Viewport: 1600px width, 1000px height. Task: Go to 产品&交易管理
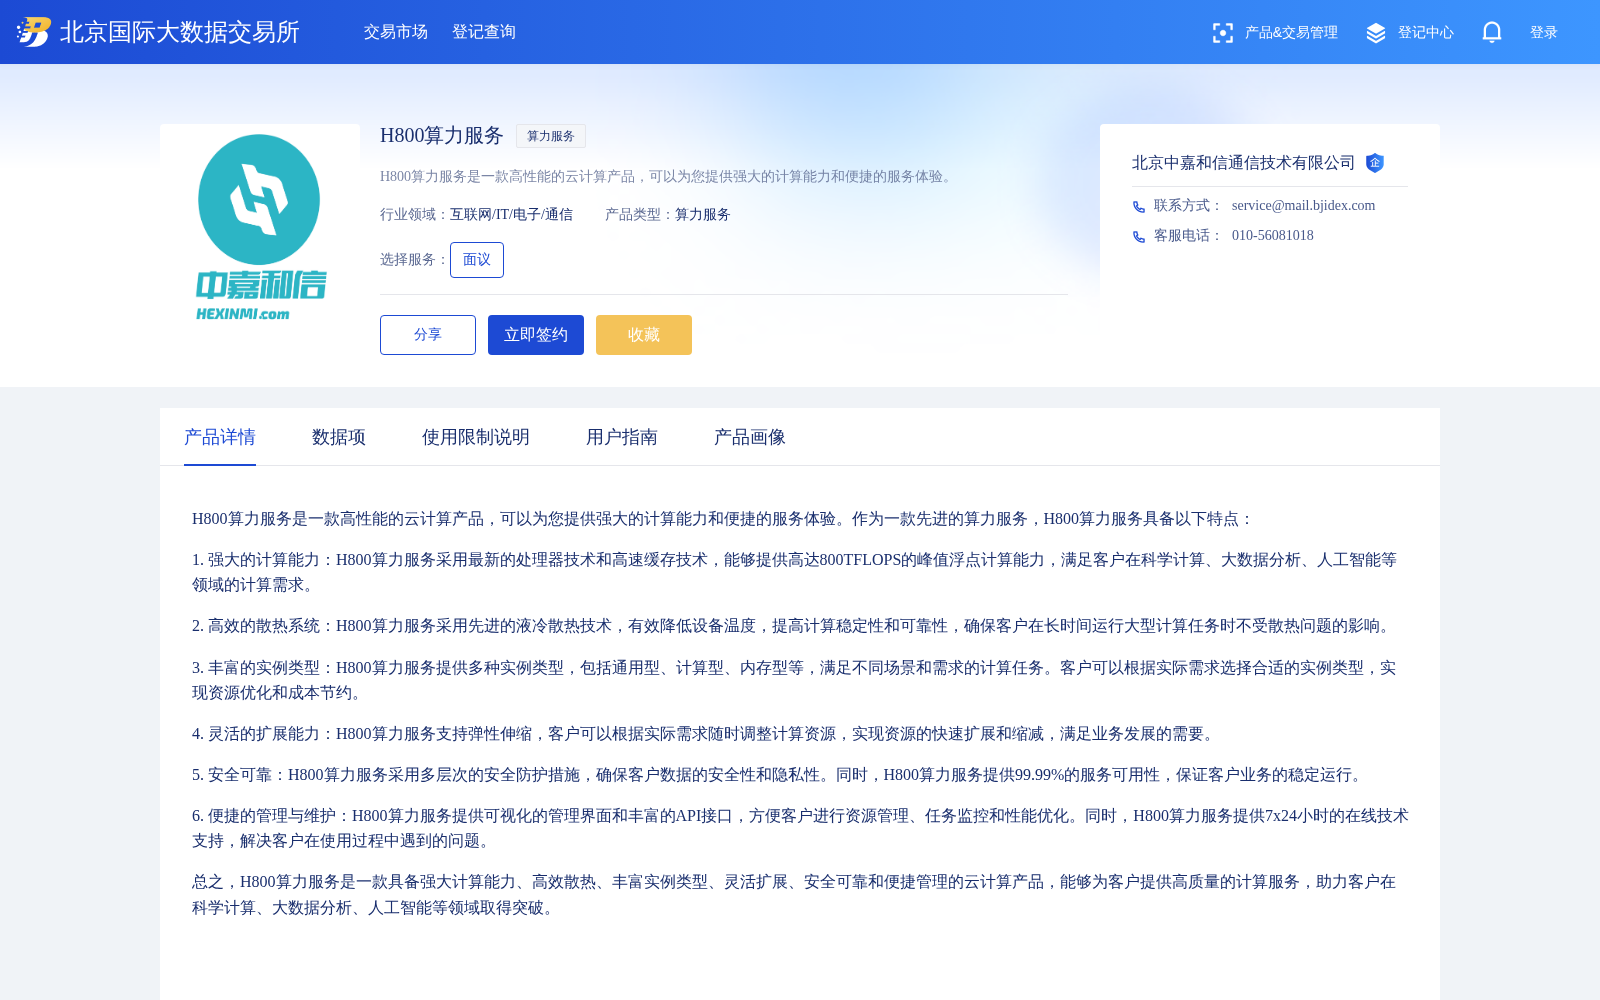click(x=1291, y=33)
